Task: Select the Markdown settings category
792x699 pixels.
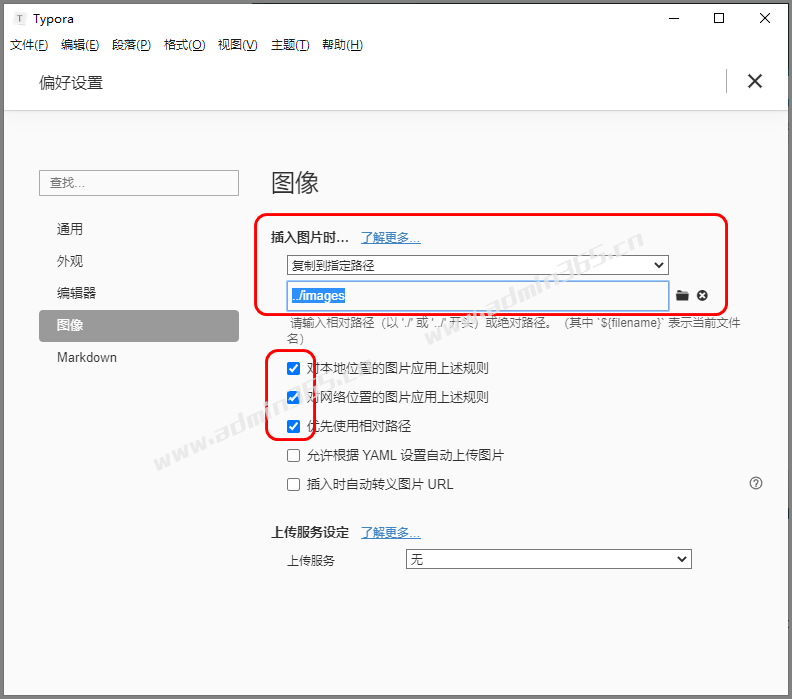Action: tap(139, 358)
